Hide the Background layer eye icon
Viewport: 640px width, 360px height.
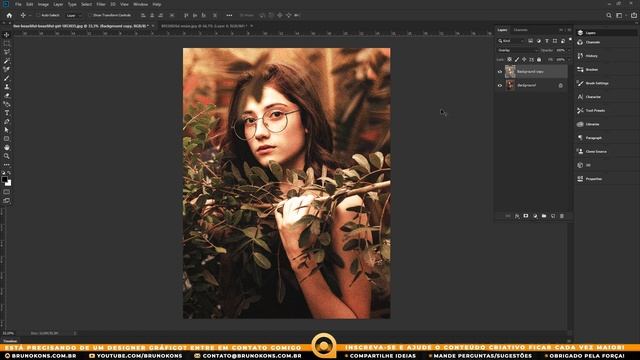point(500,85)
